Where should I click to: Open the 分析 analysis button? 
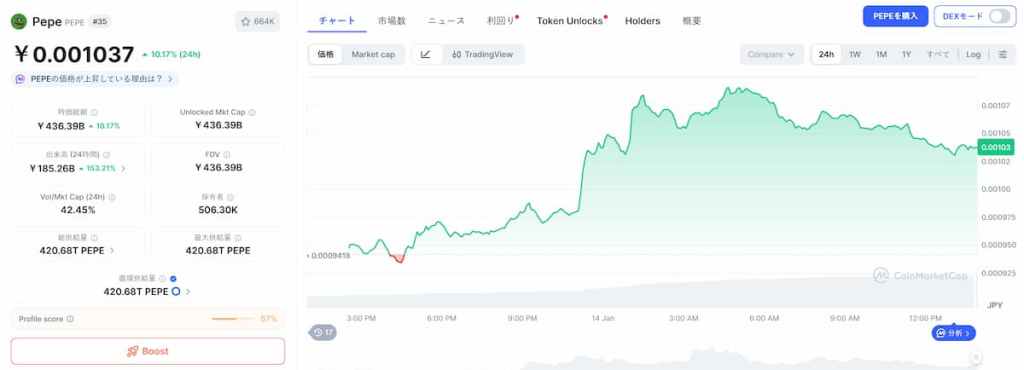tap(953, 333)
